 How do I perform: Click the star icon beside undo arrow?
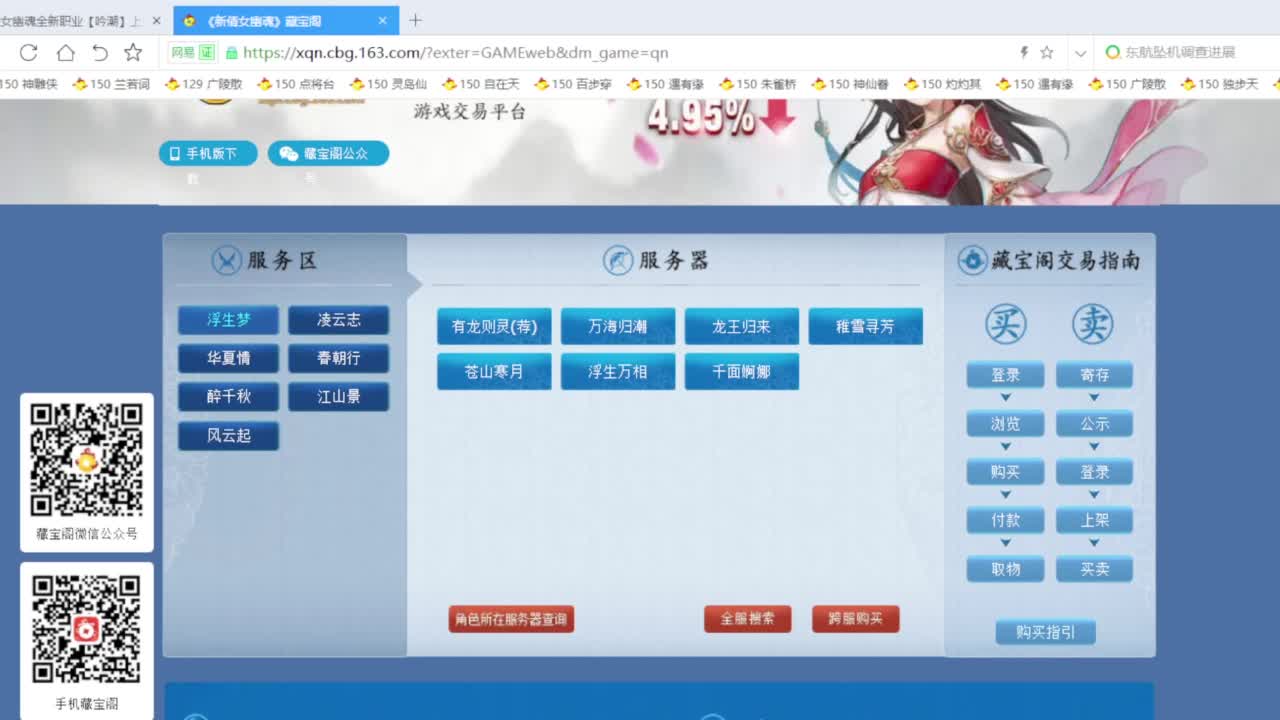pyautogui.click(x=133, y=53)
